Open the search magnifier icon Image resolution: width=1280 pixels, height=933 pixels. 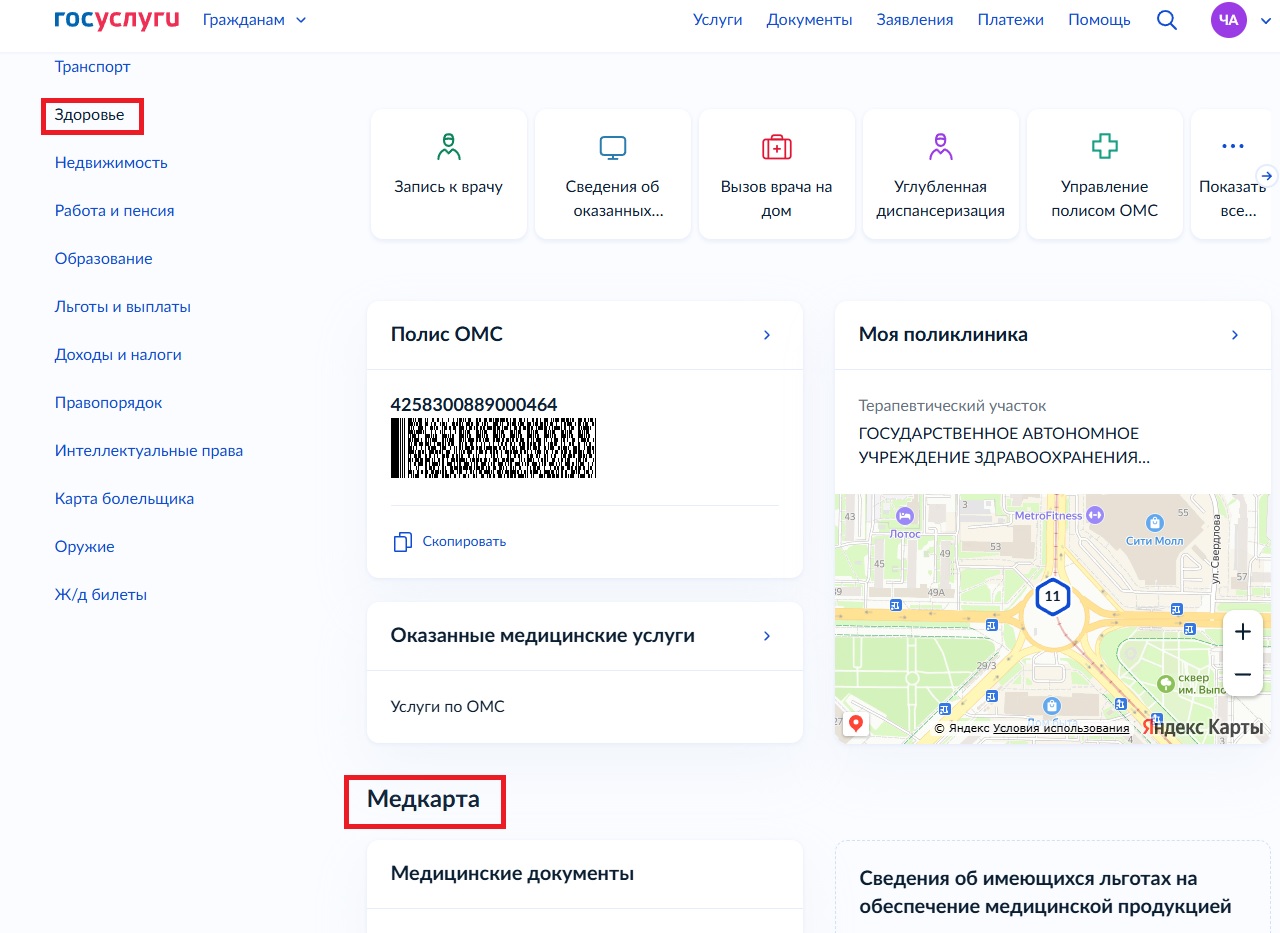(1166, 19)
